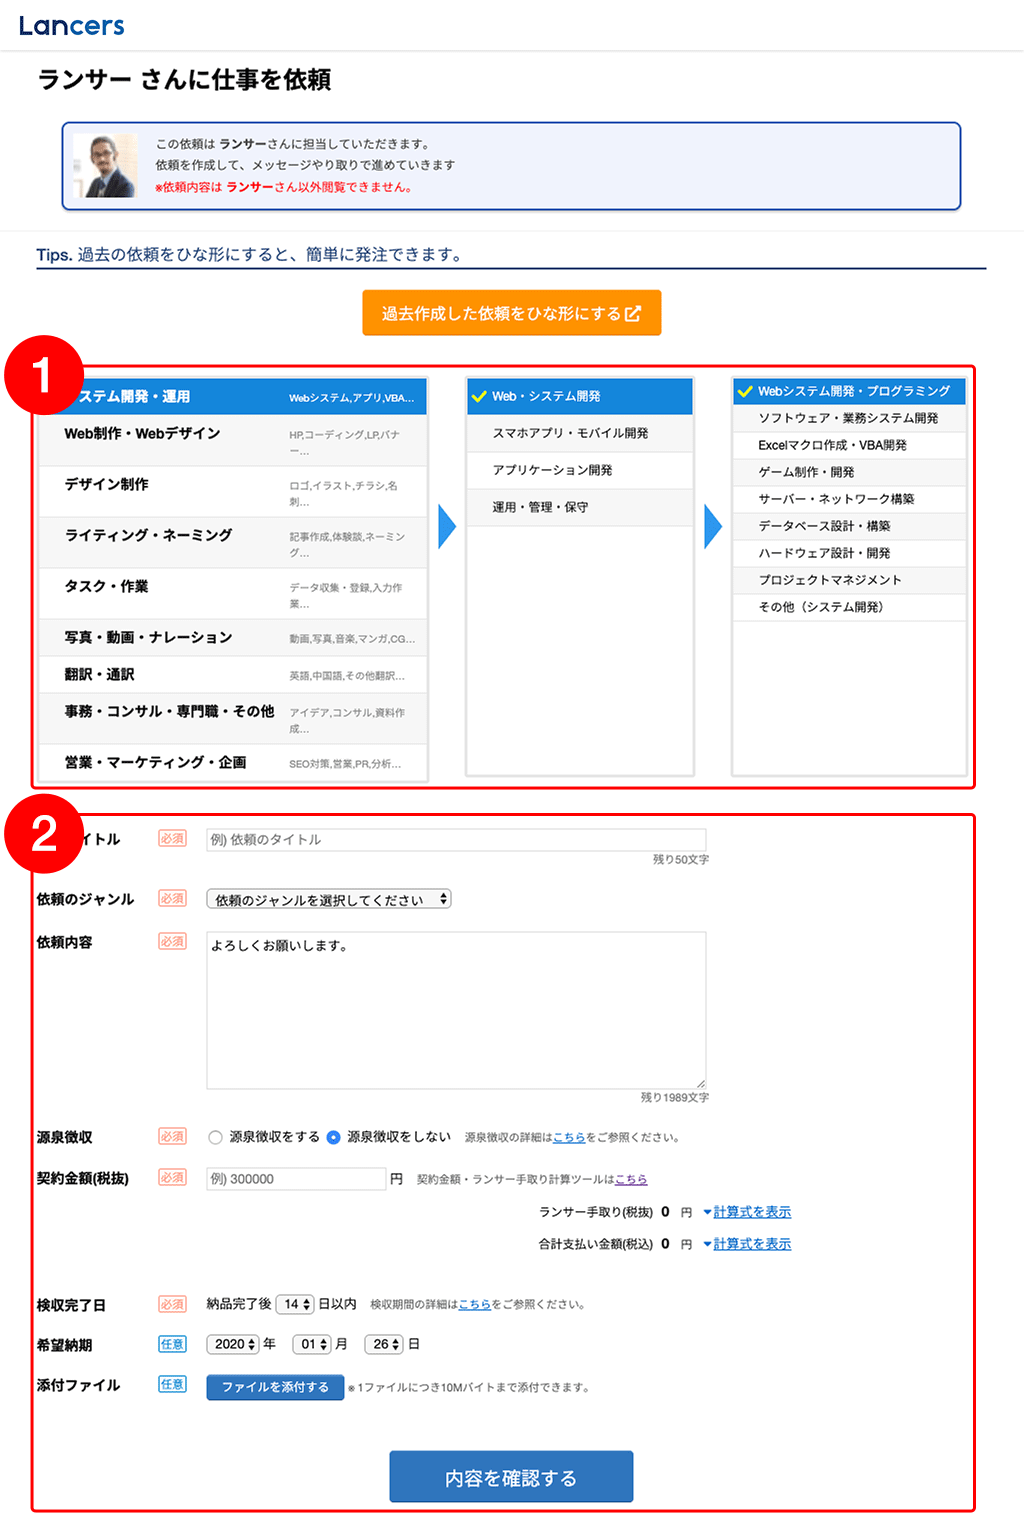Click ファイルを添付する button
This screenshot has height=1535, width=1024.
click(275, 1387)
